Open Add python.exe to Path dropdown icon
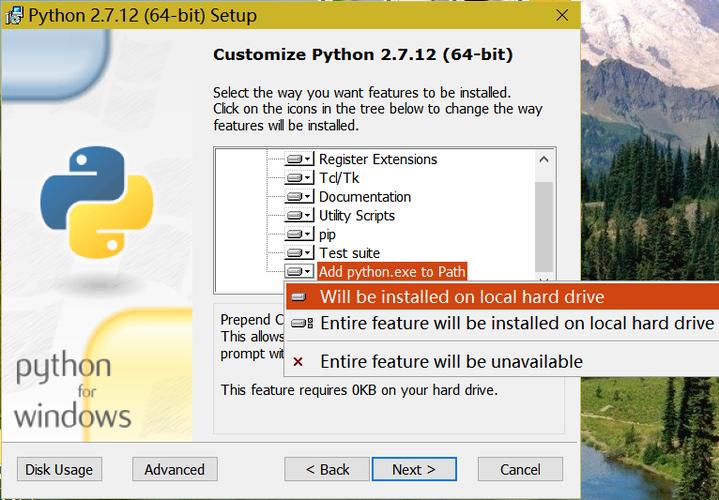Viewport: 719px width, 500px height. [299, 272]
